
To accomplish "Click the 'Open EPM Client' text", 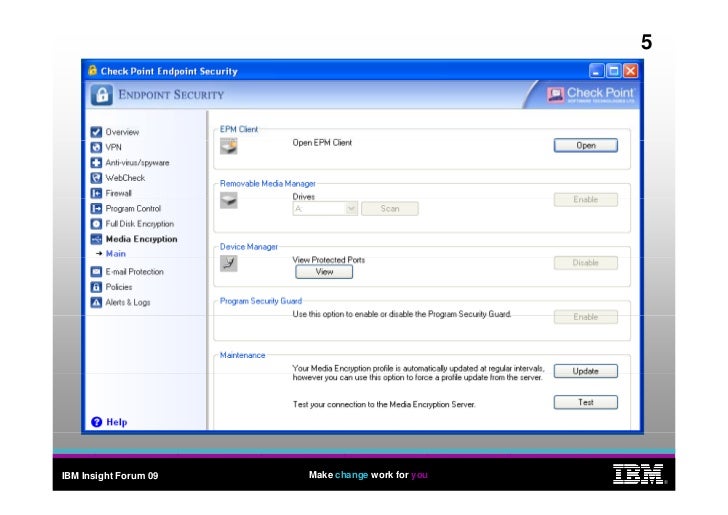I will click(322, 143).
